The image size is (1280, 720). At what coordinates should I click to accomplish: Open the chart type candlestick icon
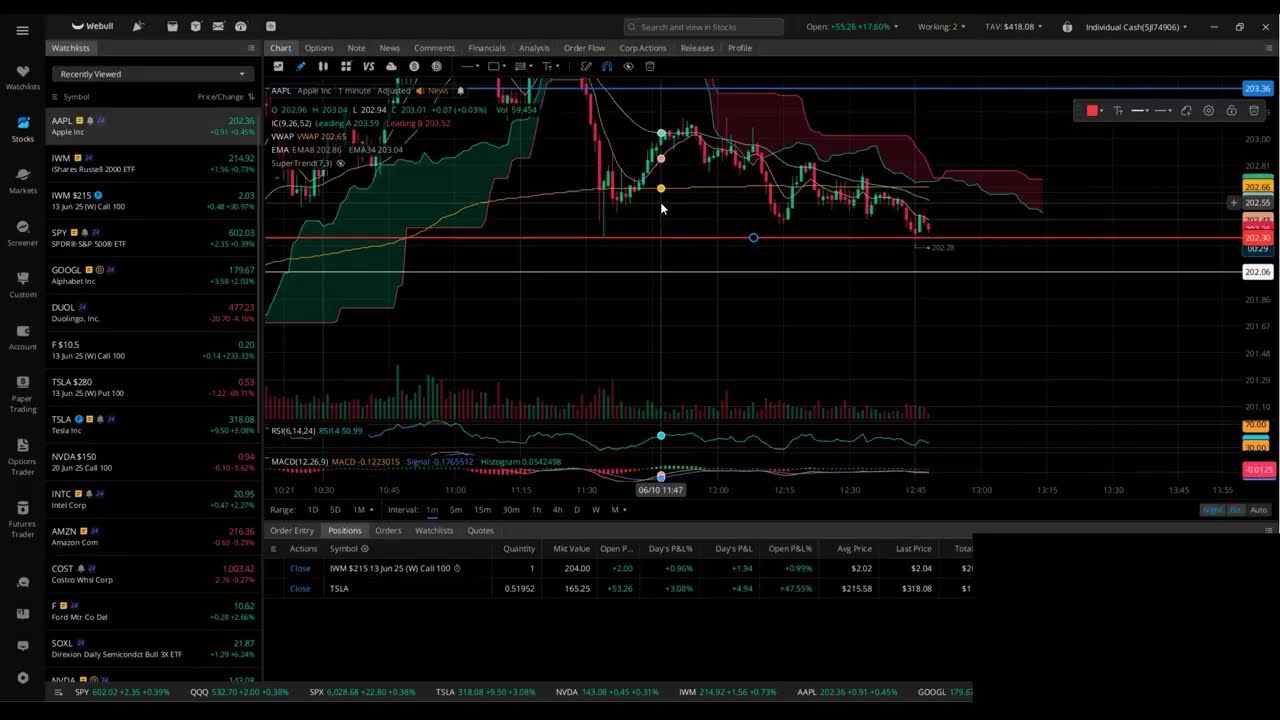323,66
